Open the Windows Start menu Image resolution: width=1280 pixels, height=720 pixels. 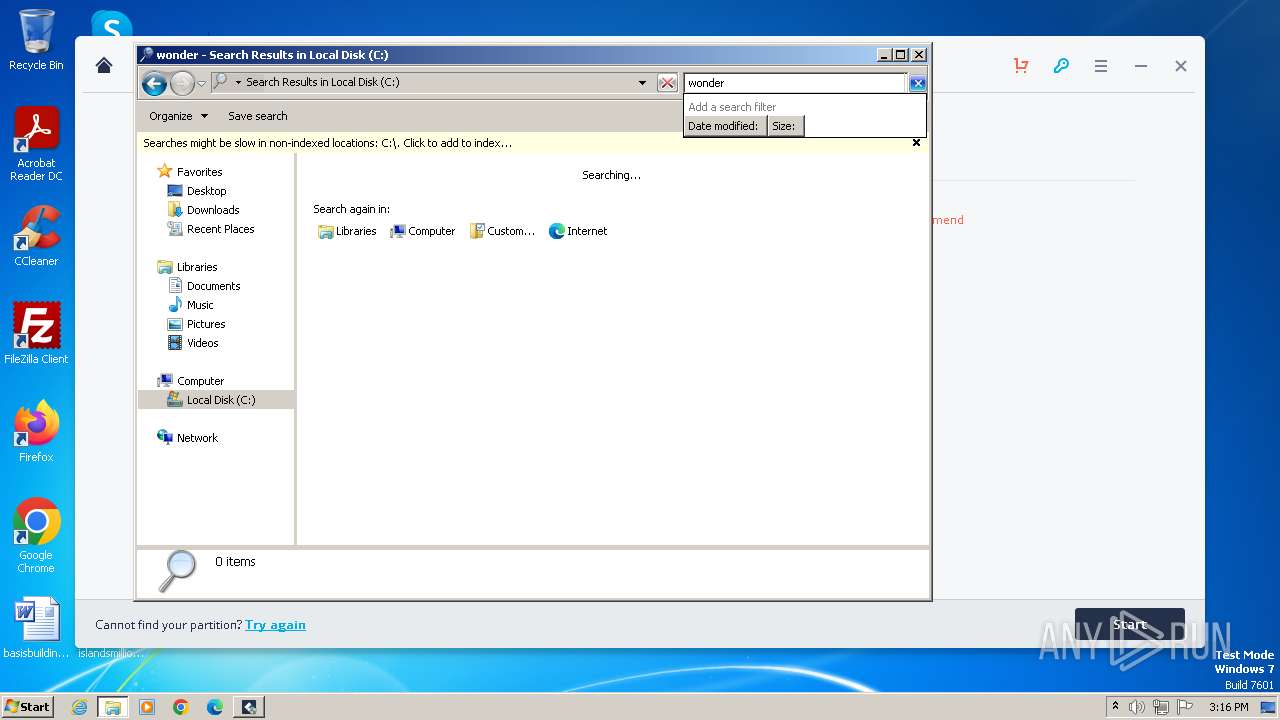(x=27, y=706)
